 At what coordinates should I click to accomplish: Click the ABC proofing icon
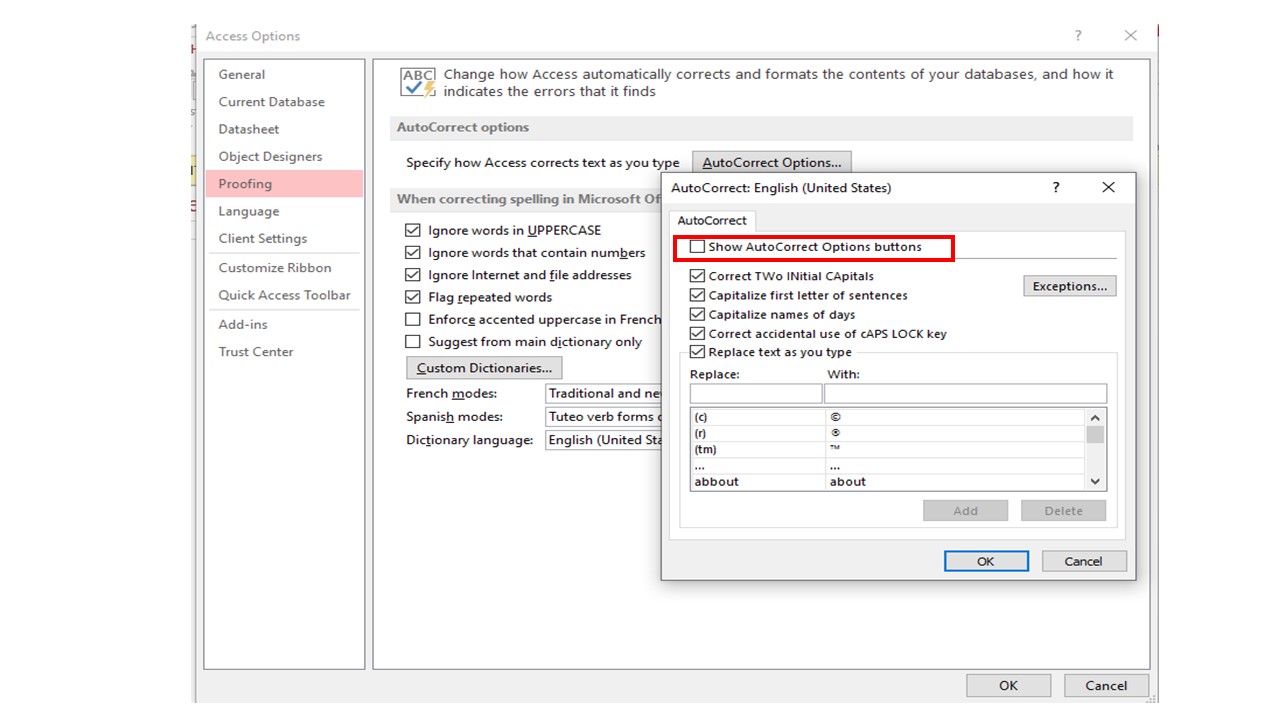click(x=417, y=81)
